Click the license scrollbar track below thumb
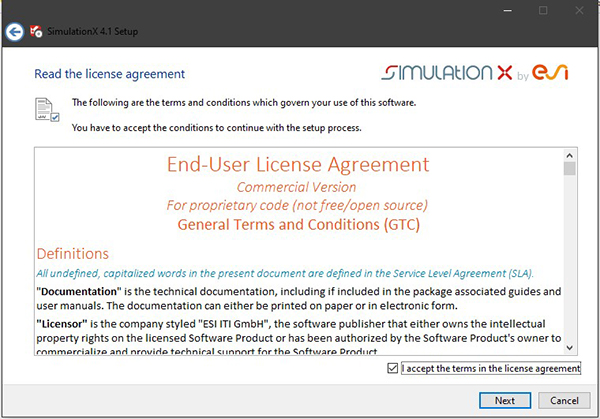Image resolution: width=600 pixels, height=419 pixels. click(569, 258)
